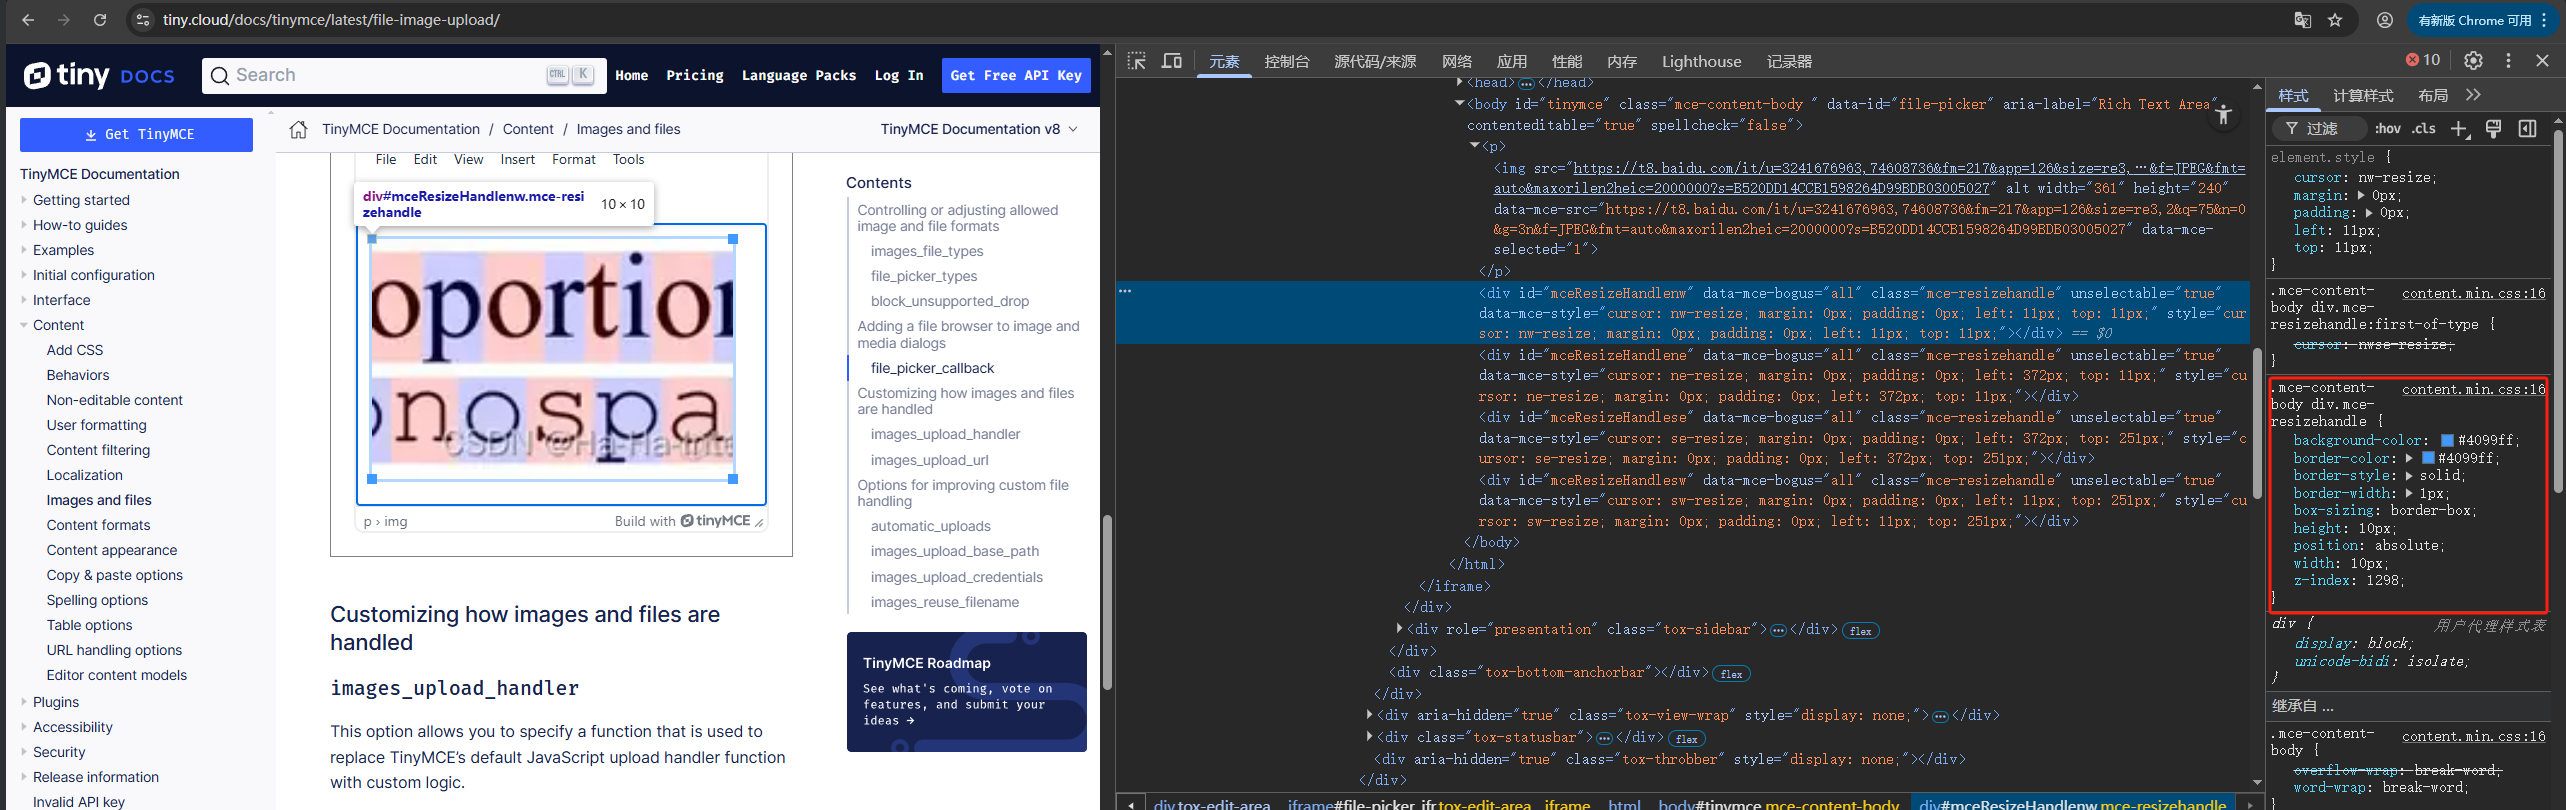Screen dimensions: 2566x810
Task: Toggle the device toolbar icon in DevTools
Action: (x=1172, y=61)
